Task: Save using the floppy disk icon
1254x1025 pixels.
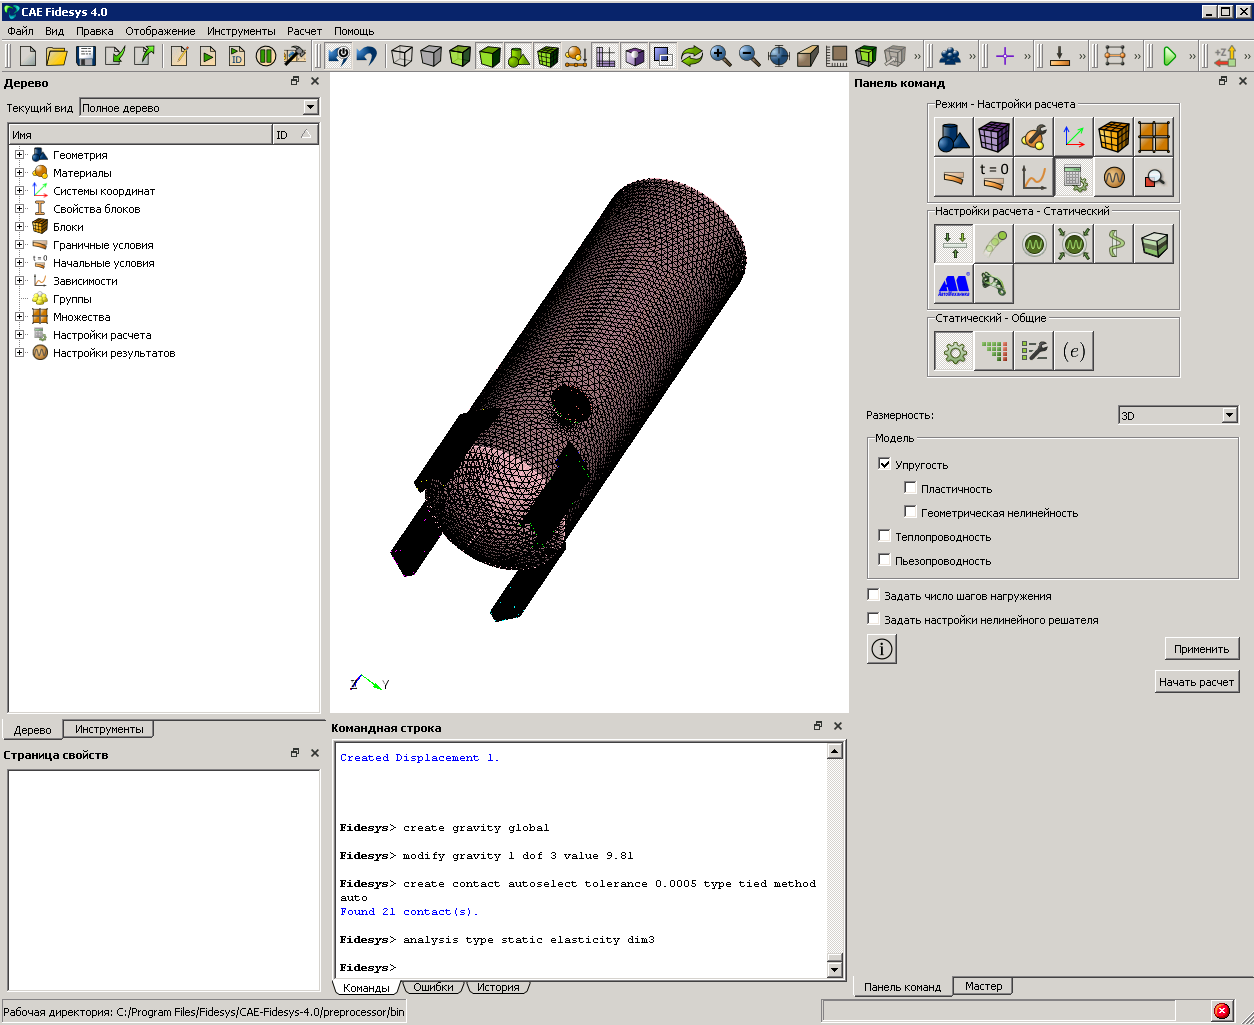Action: [86, 56]
